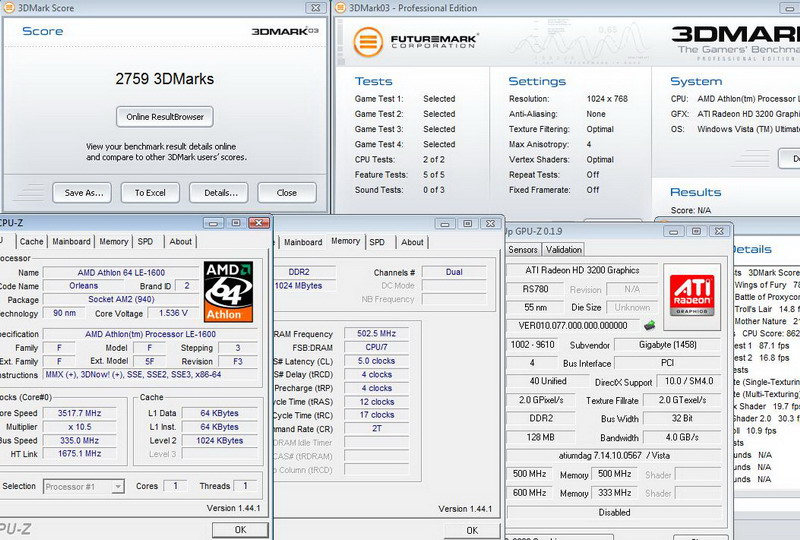Click the Futuremark orange logo
The height and width of the screenshot is (540, 800).
368,42
